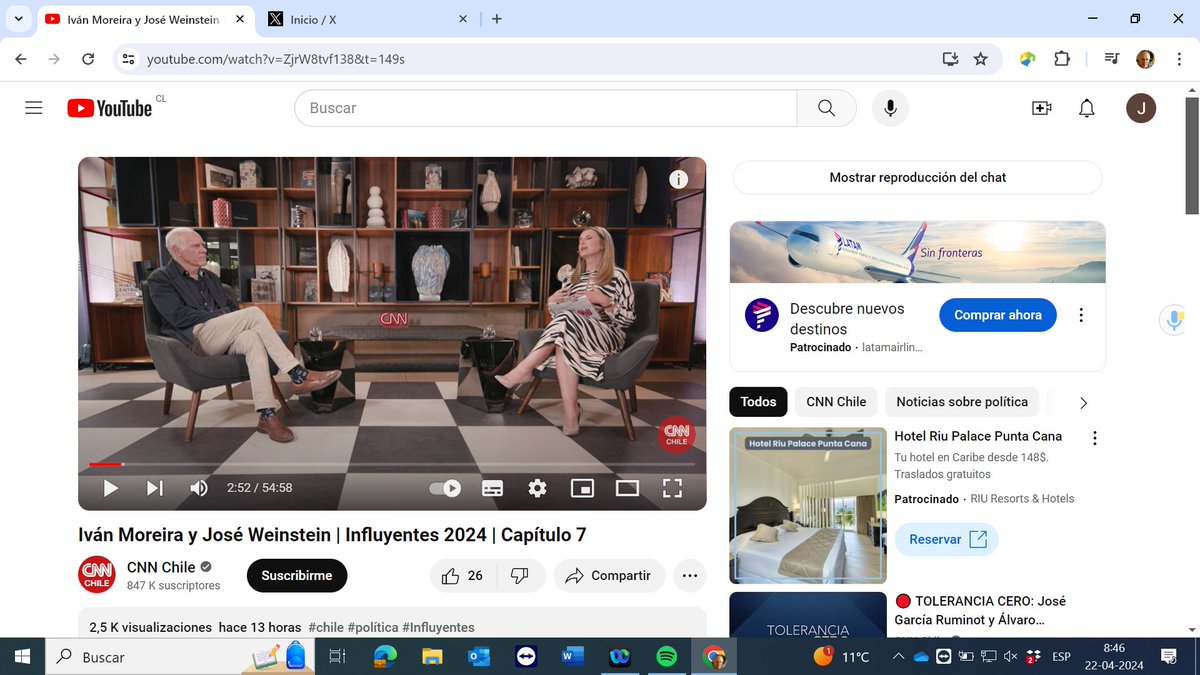Go back in browser history
The image size is (1200, 675).
click(21, 59)
